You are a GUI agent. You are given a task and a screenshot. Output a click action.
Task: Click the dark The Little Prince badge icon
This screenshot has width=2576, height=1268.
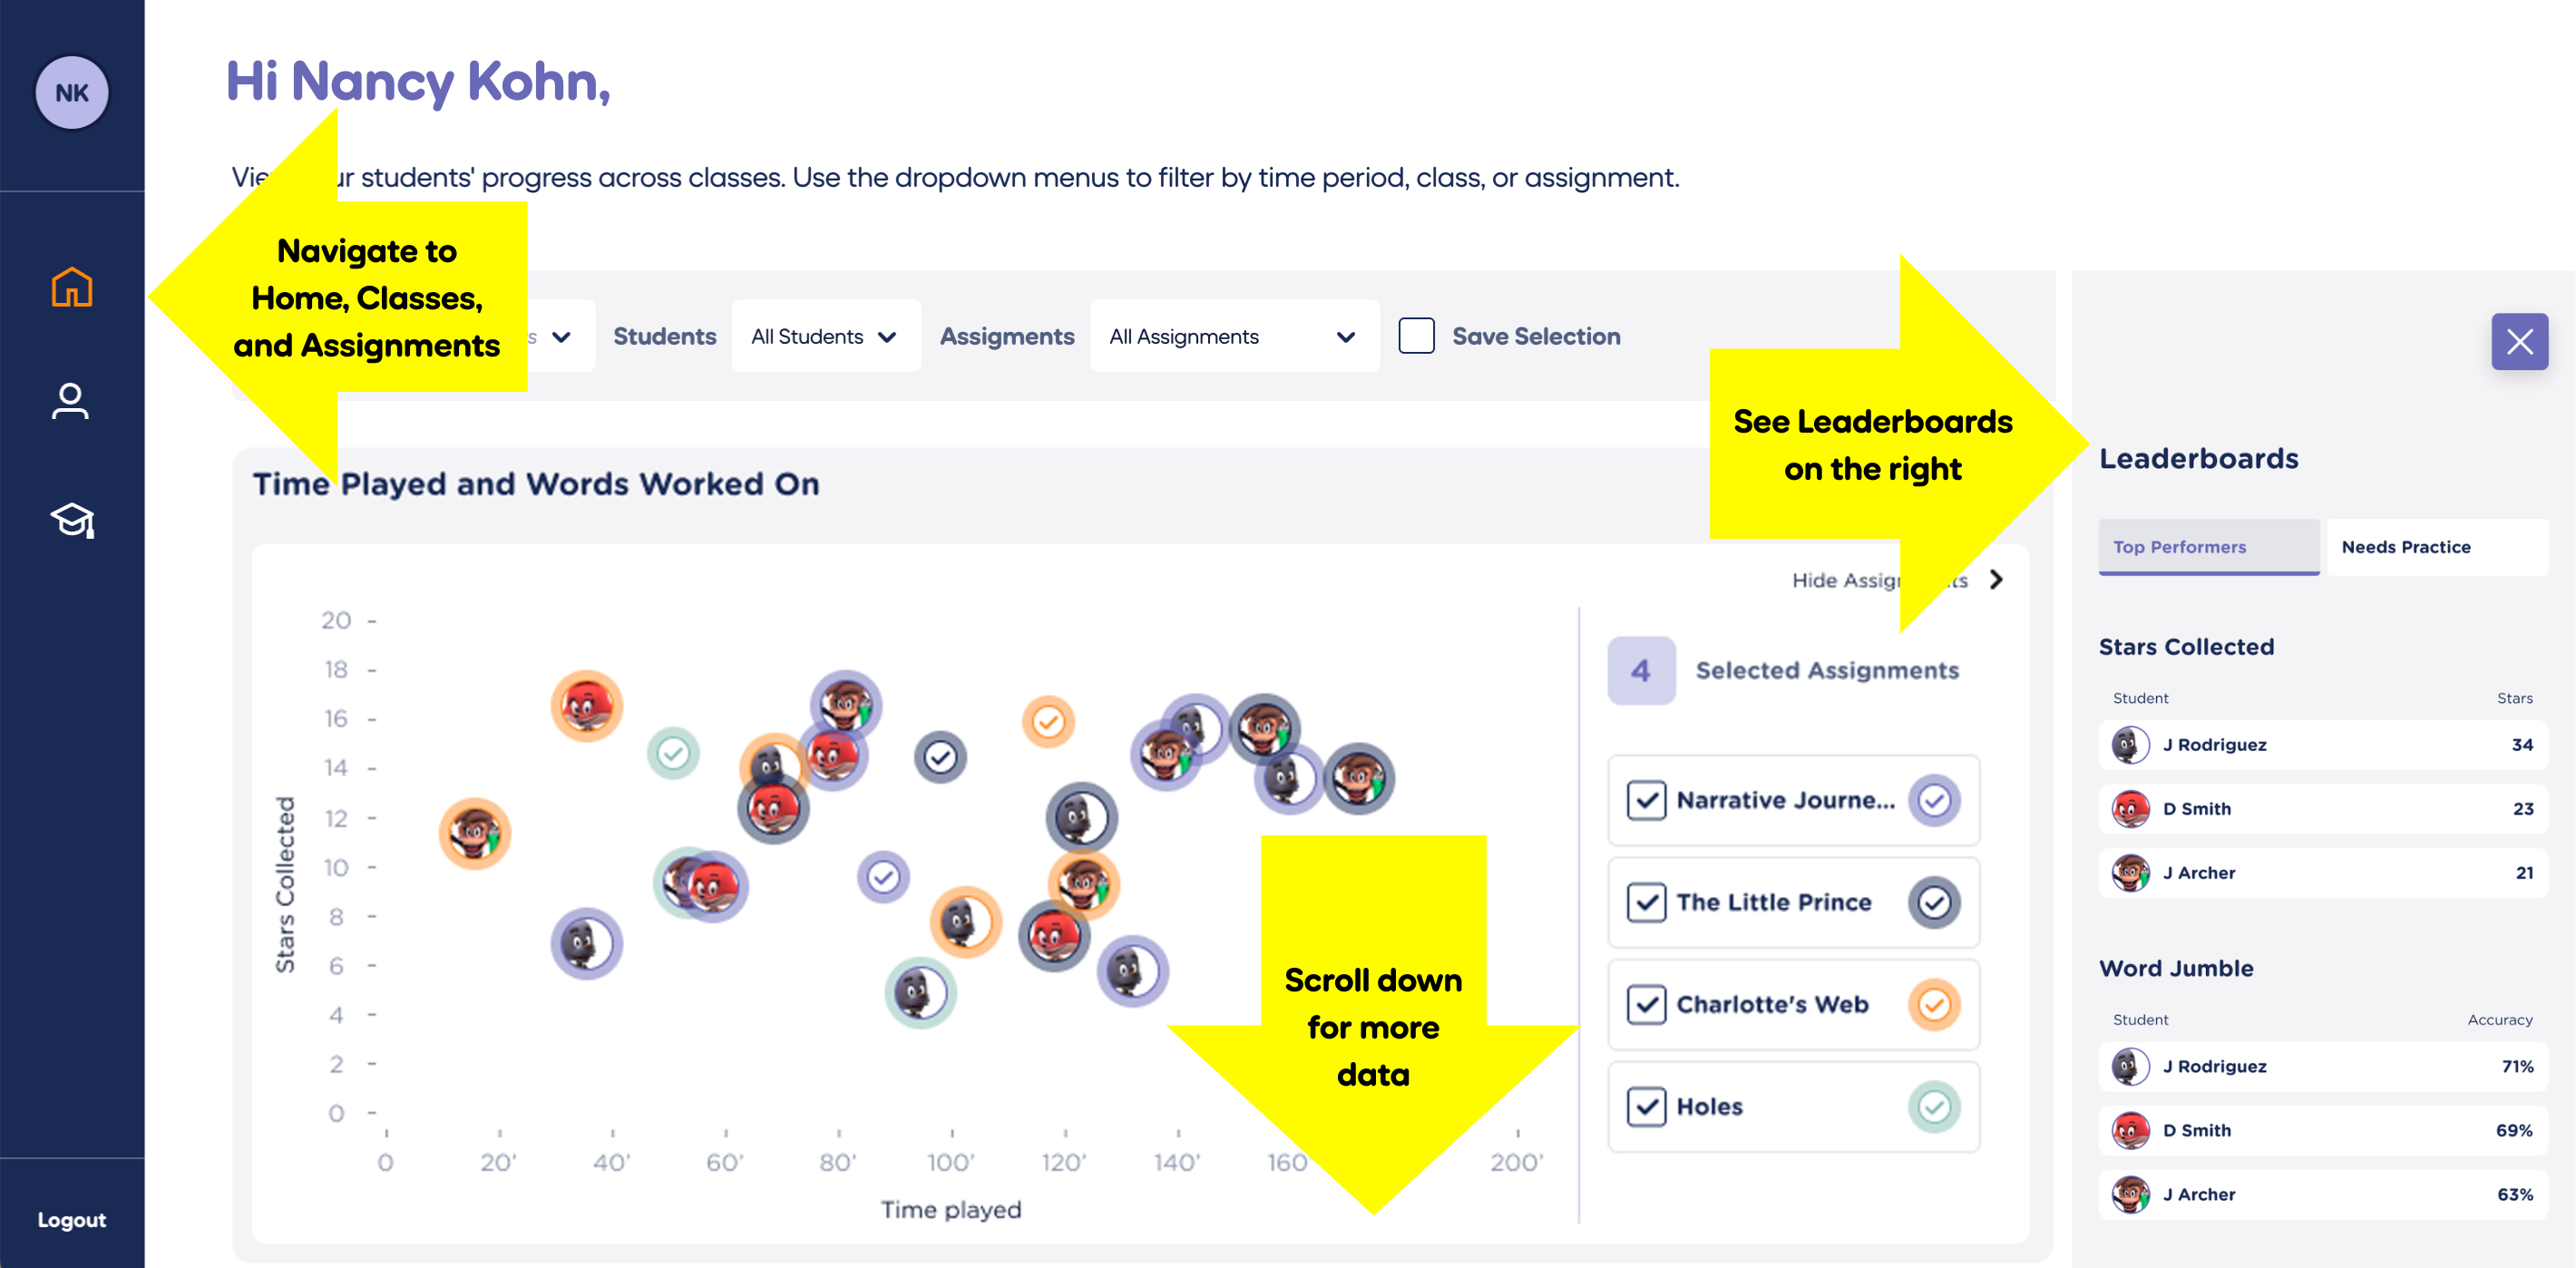coord(1934,903)
